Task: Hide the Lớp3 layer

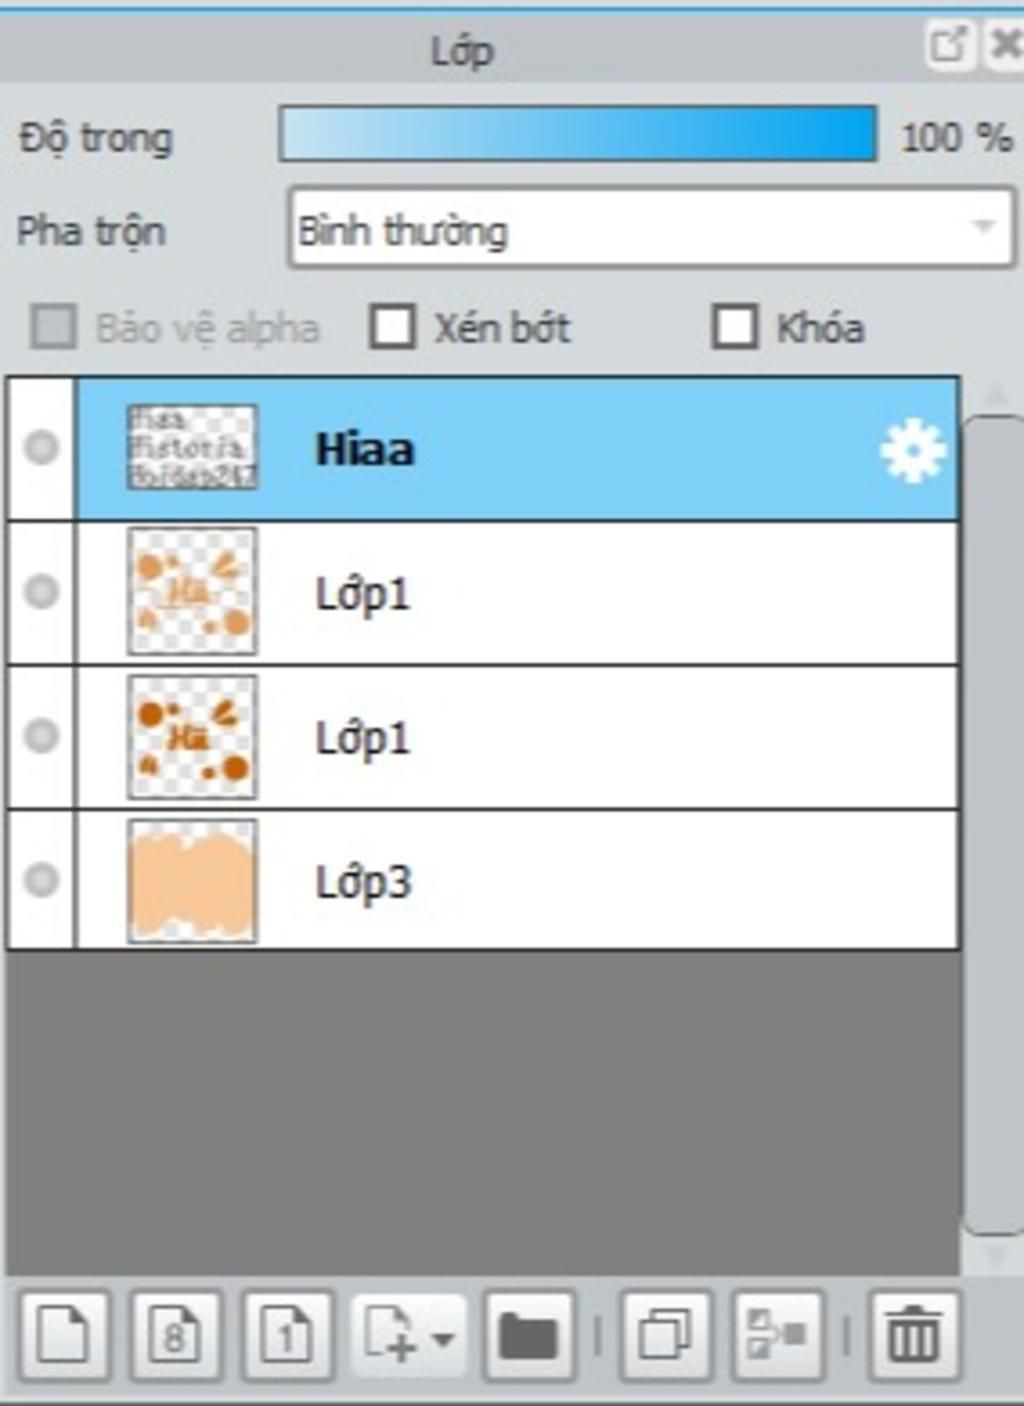Action: (x=41, y=880)
